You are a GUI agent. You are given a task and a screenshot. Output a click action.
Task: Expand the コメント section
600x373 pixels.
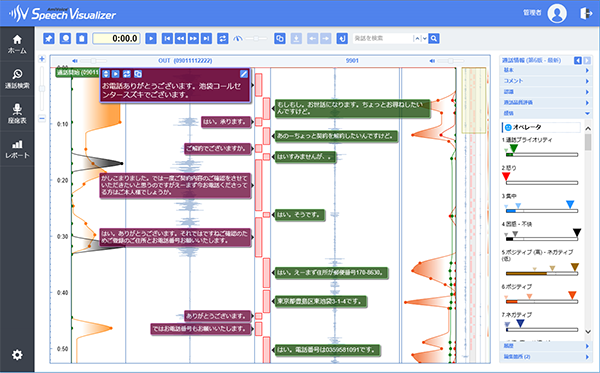[546, 81]
